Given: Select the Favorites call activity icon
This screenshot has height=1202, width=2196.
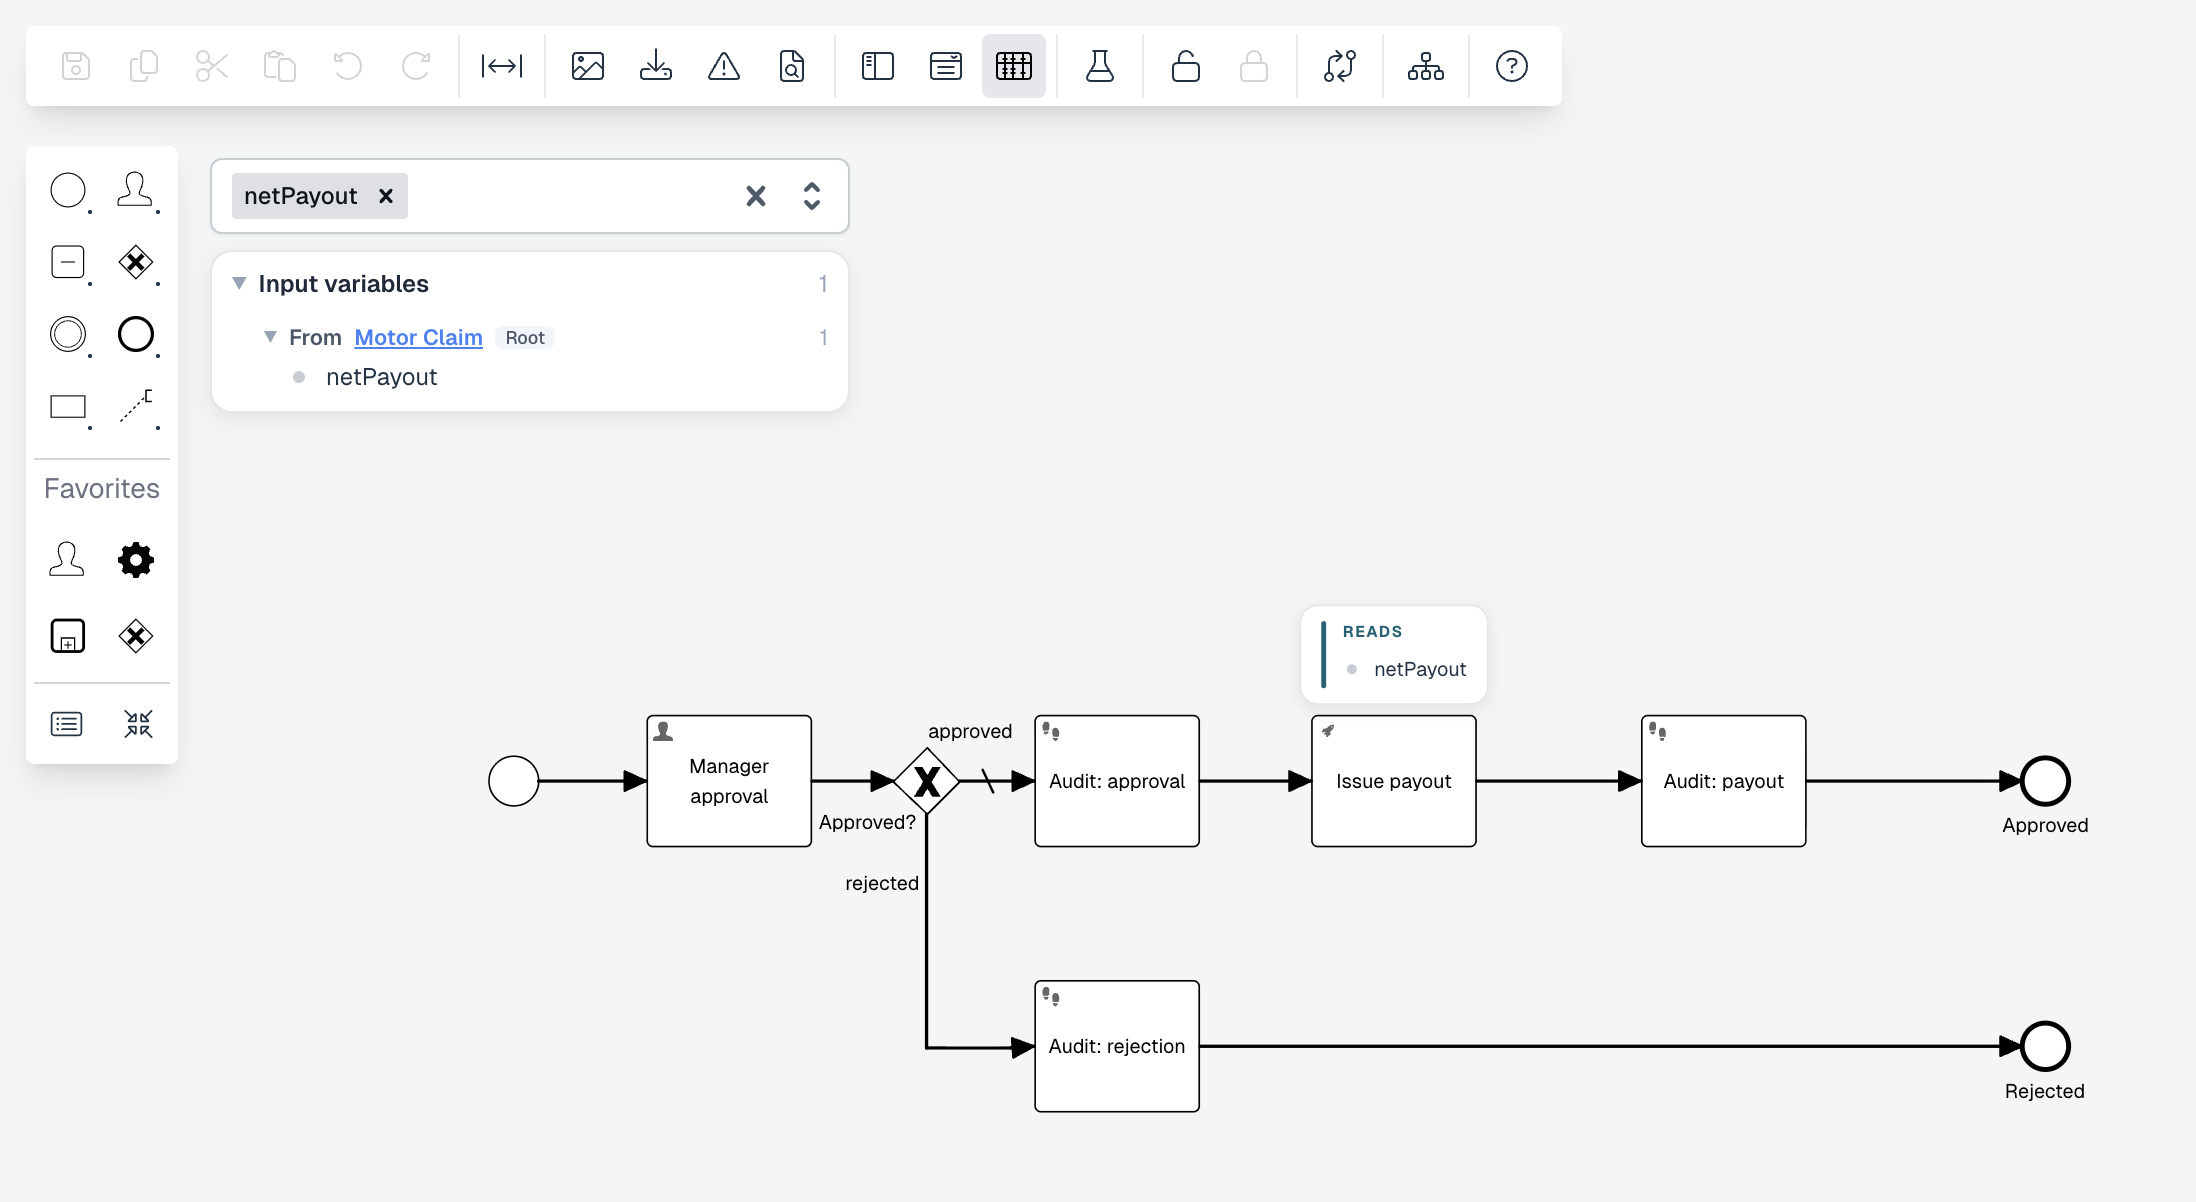Looking at the screenshot, I should pyautogui.click(x=68, y=636).
